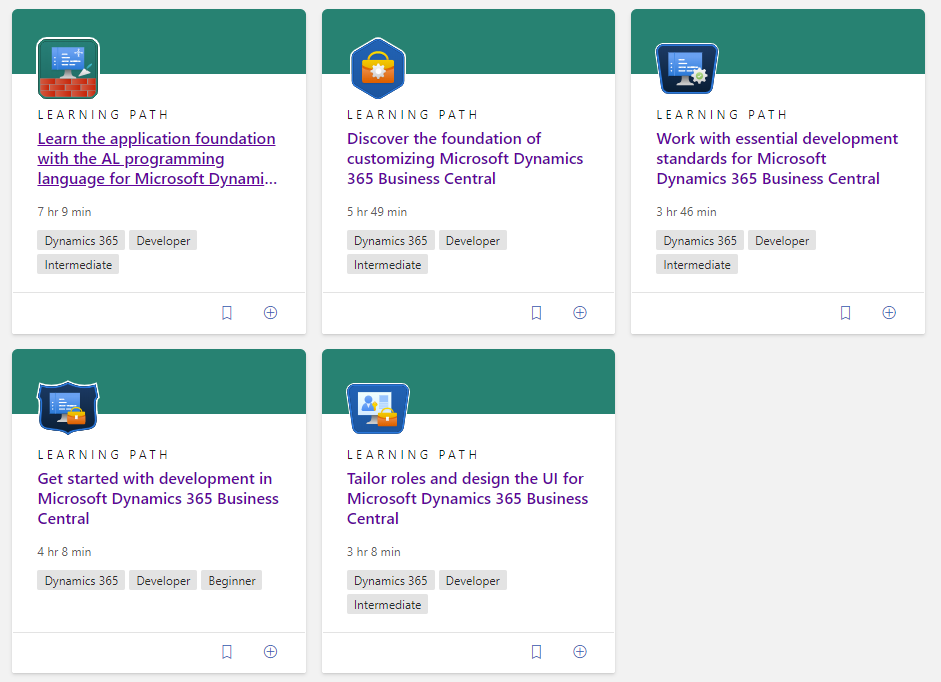Image resolution: width=941 pixels, height=682 pixels.
Task: Click Intermediate tag on 'Tailor roles' card
Action: [x=388, y=605]
